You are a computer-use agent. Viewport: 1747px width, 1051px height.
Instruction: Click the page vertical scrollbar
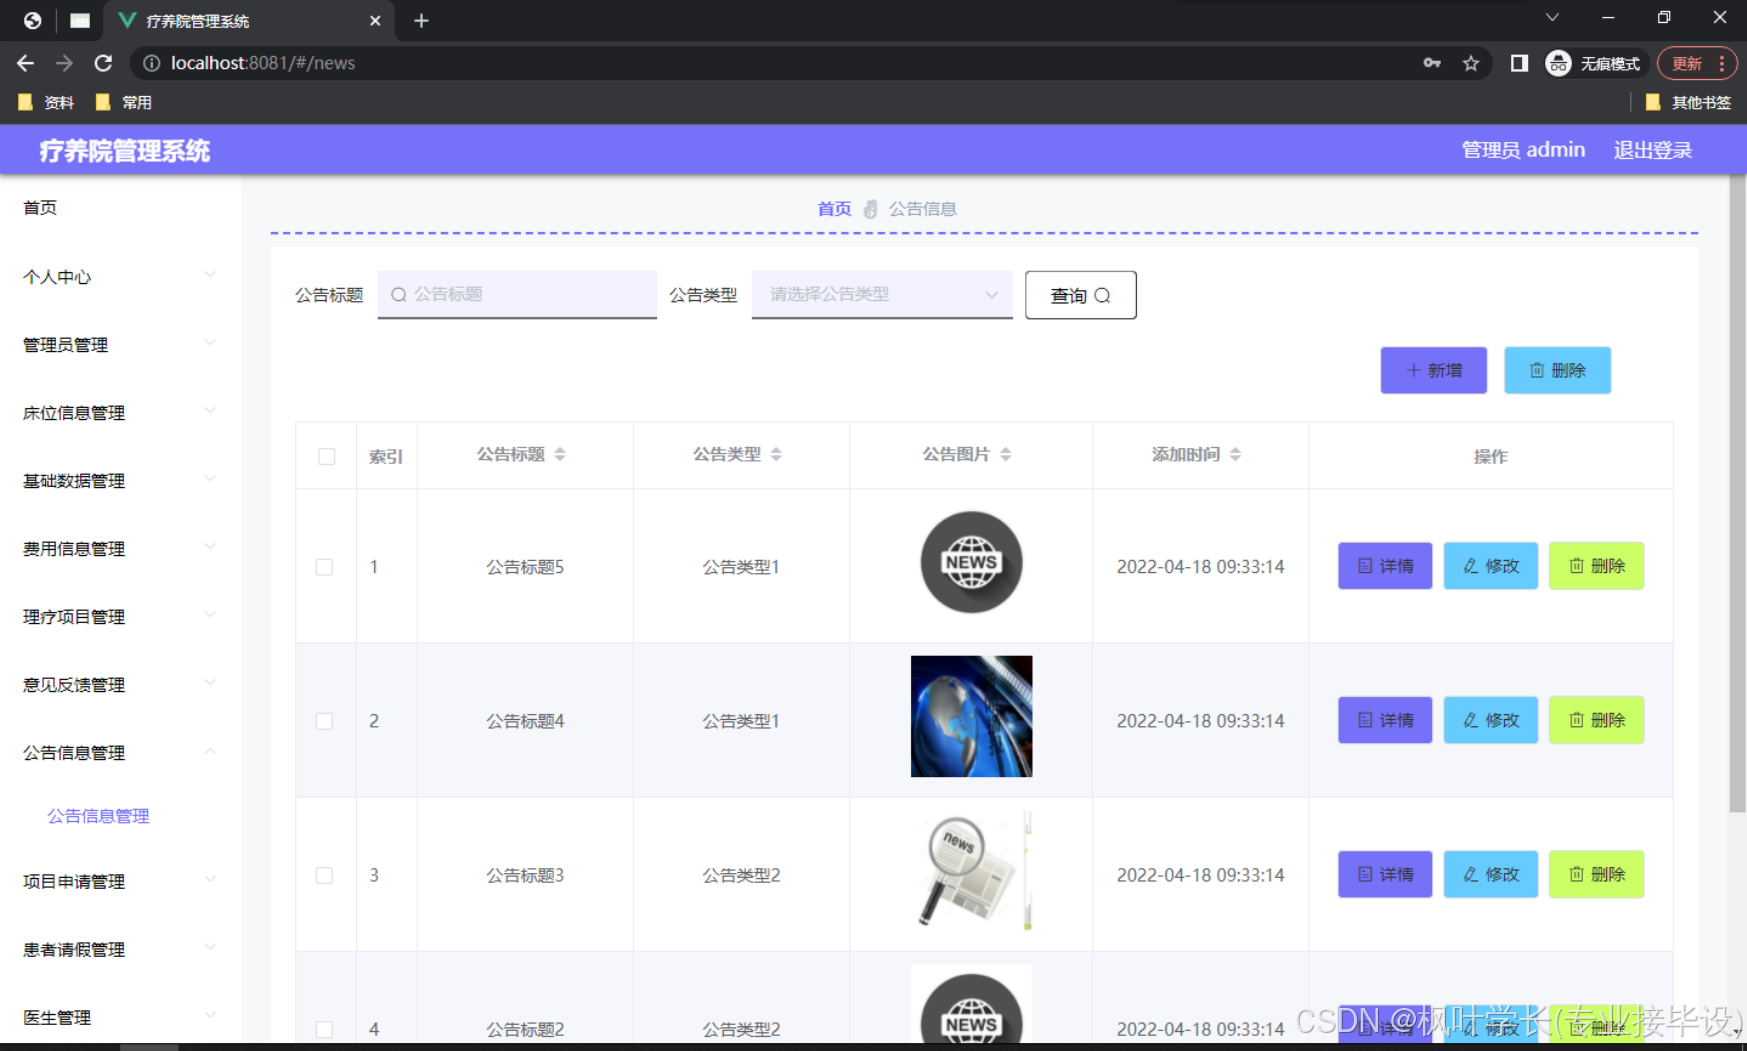(x=1737, y=494)
